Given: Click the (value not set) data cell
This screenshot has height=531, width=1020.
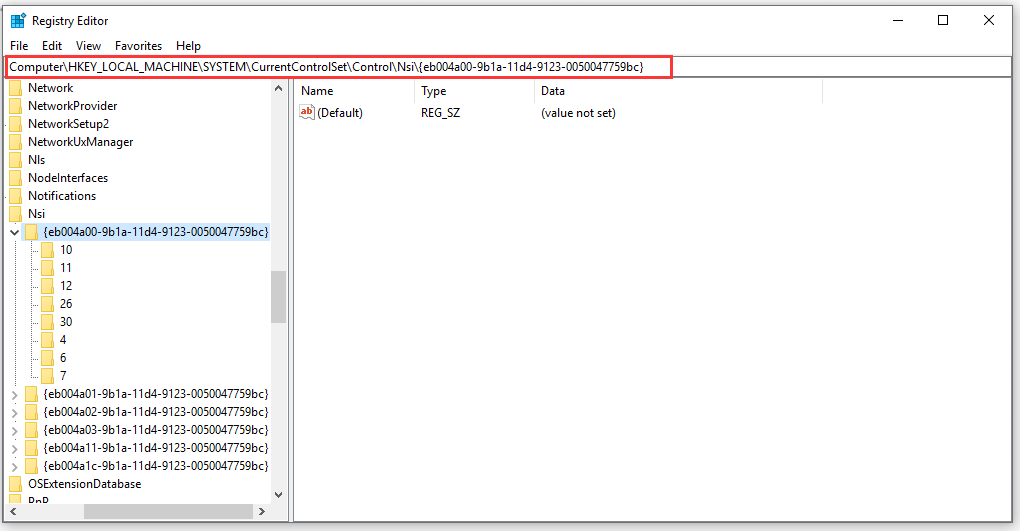Looking at the screenshot, I should [x=578, y=113].
